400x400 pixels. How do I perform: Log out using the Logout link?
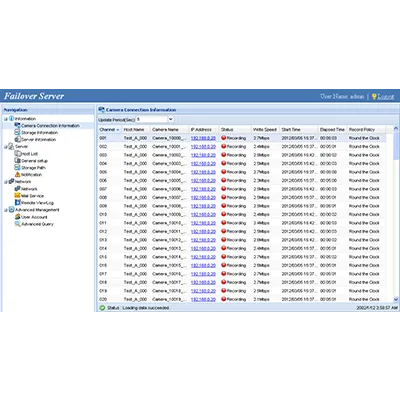point(386,97)
